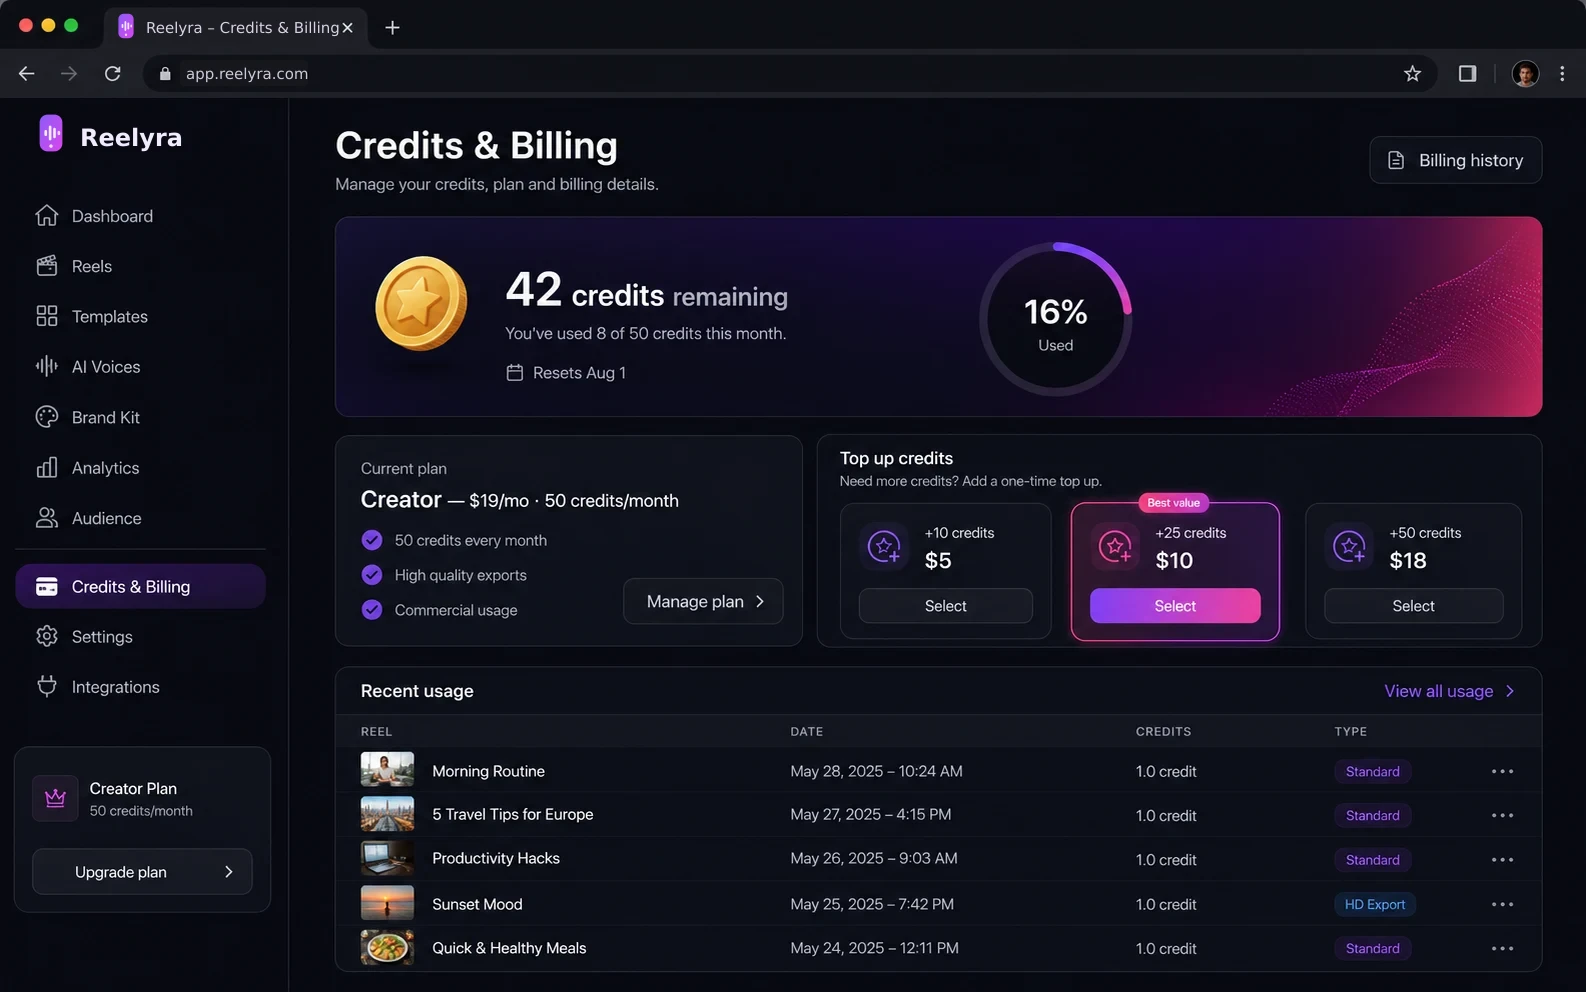Image resolution: width=1586 pixels, height=992 pixels.
Task: Open more options for Productivity Hacks row
Action: (1502, 859)
